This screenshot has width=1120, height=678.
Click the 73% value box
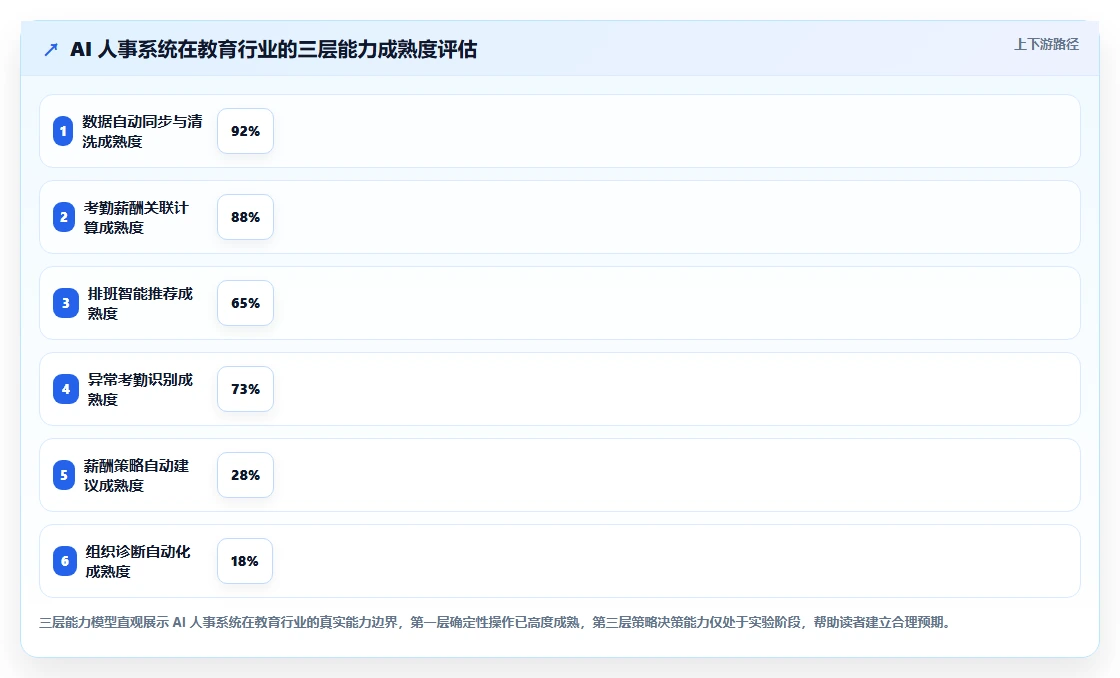point(245,389)
